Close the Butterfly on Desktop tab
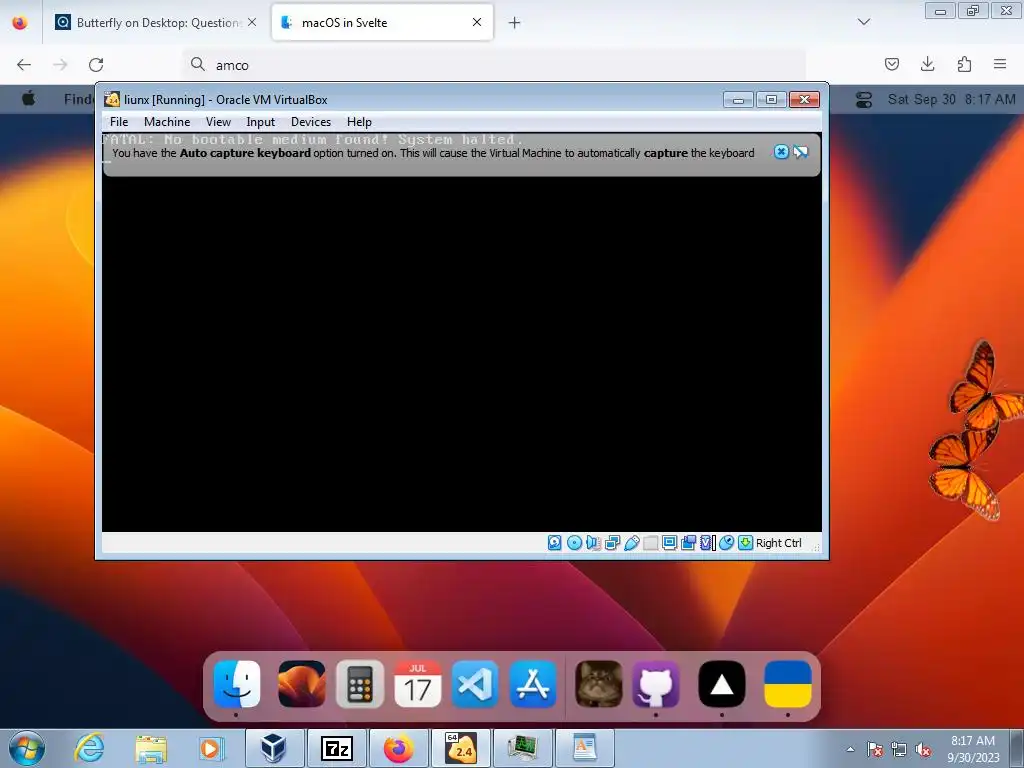Screen dimensions: 1024x768 252,22
